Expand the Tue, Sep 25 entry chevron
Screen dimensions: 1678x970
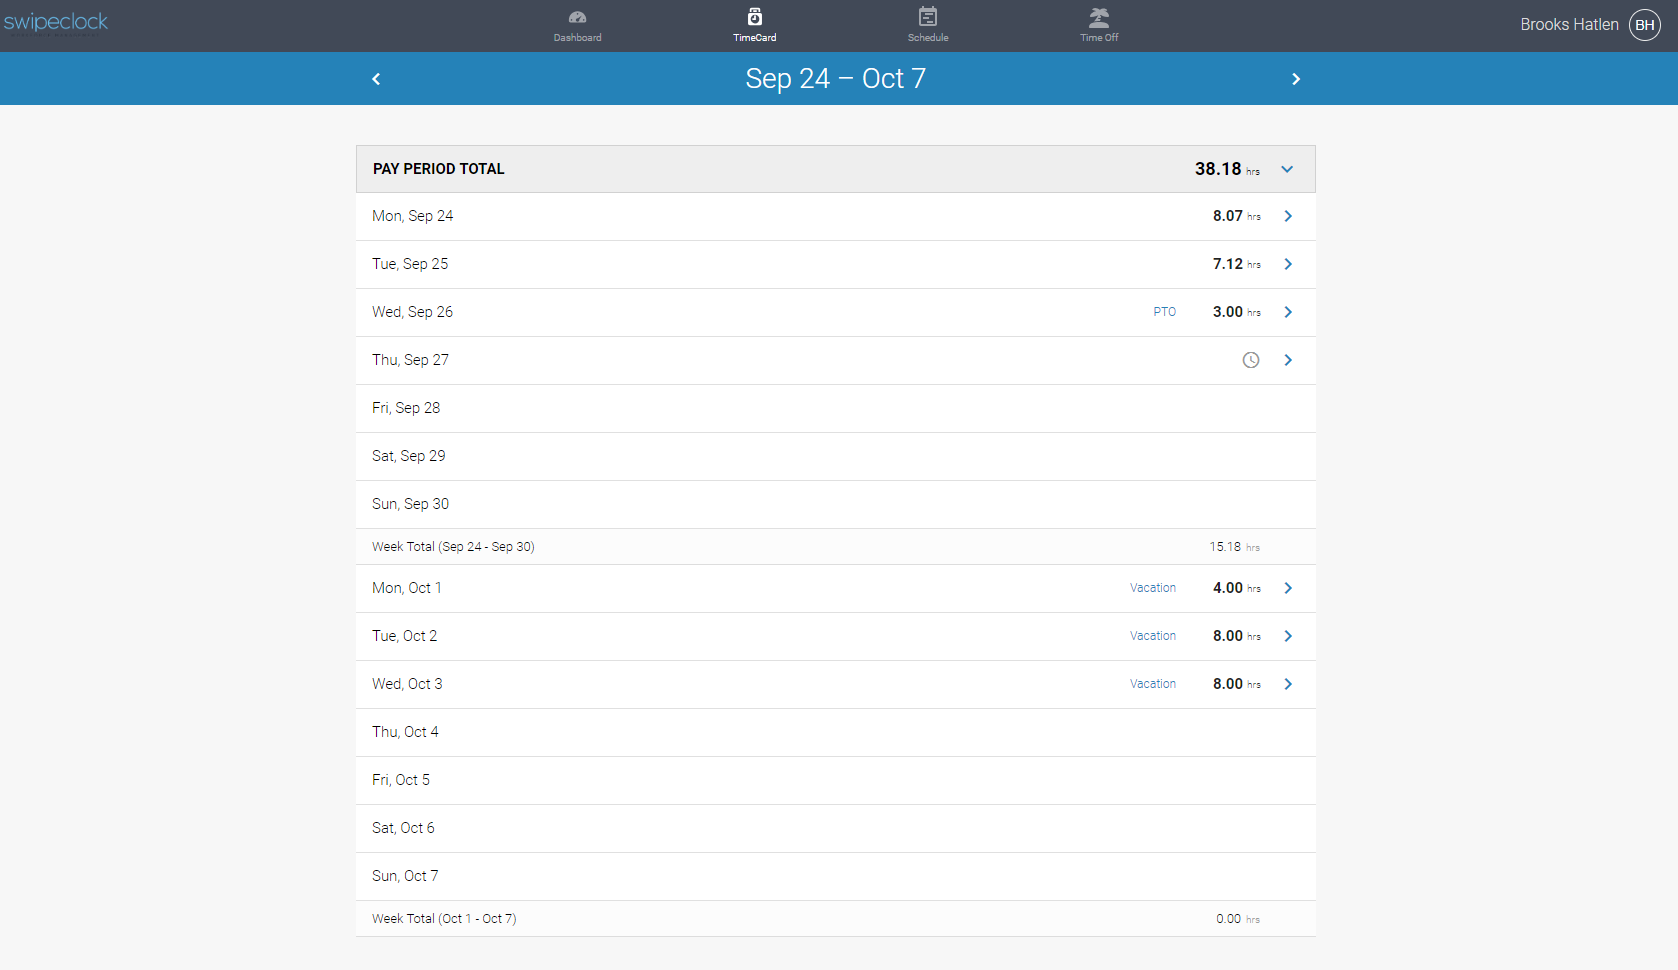click(1288, 264)
